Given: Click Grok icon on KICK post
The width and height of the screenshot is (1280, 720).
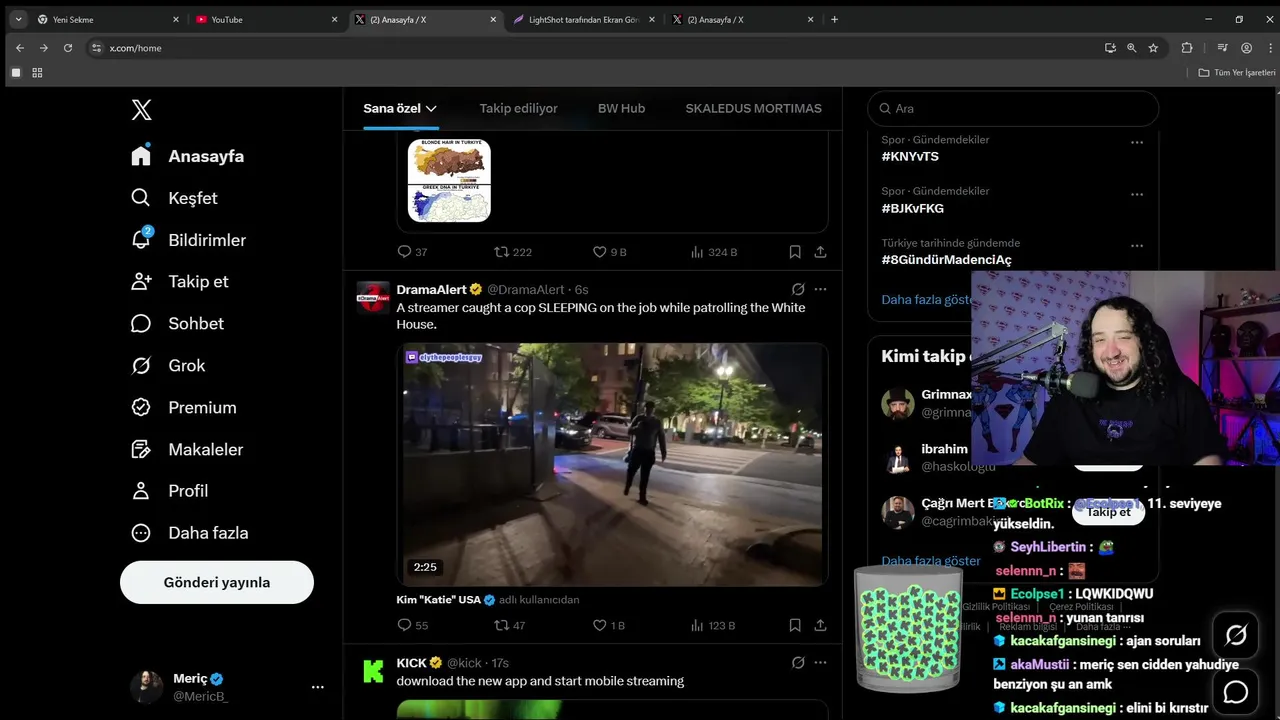Looking at the screenshot, I should click(798, 662).
